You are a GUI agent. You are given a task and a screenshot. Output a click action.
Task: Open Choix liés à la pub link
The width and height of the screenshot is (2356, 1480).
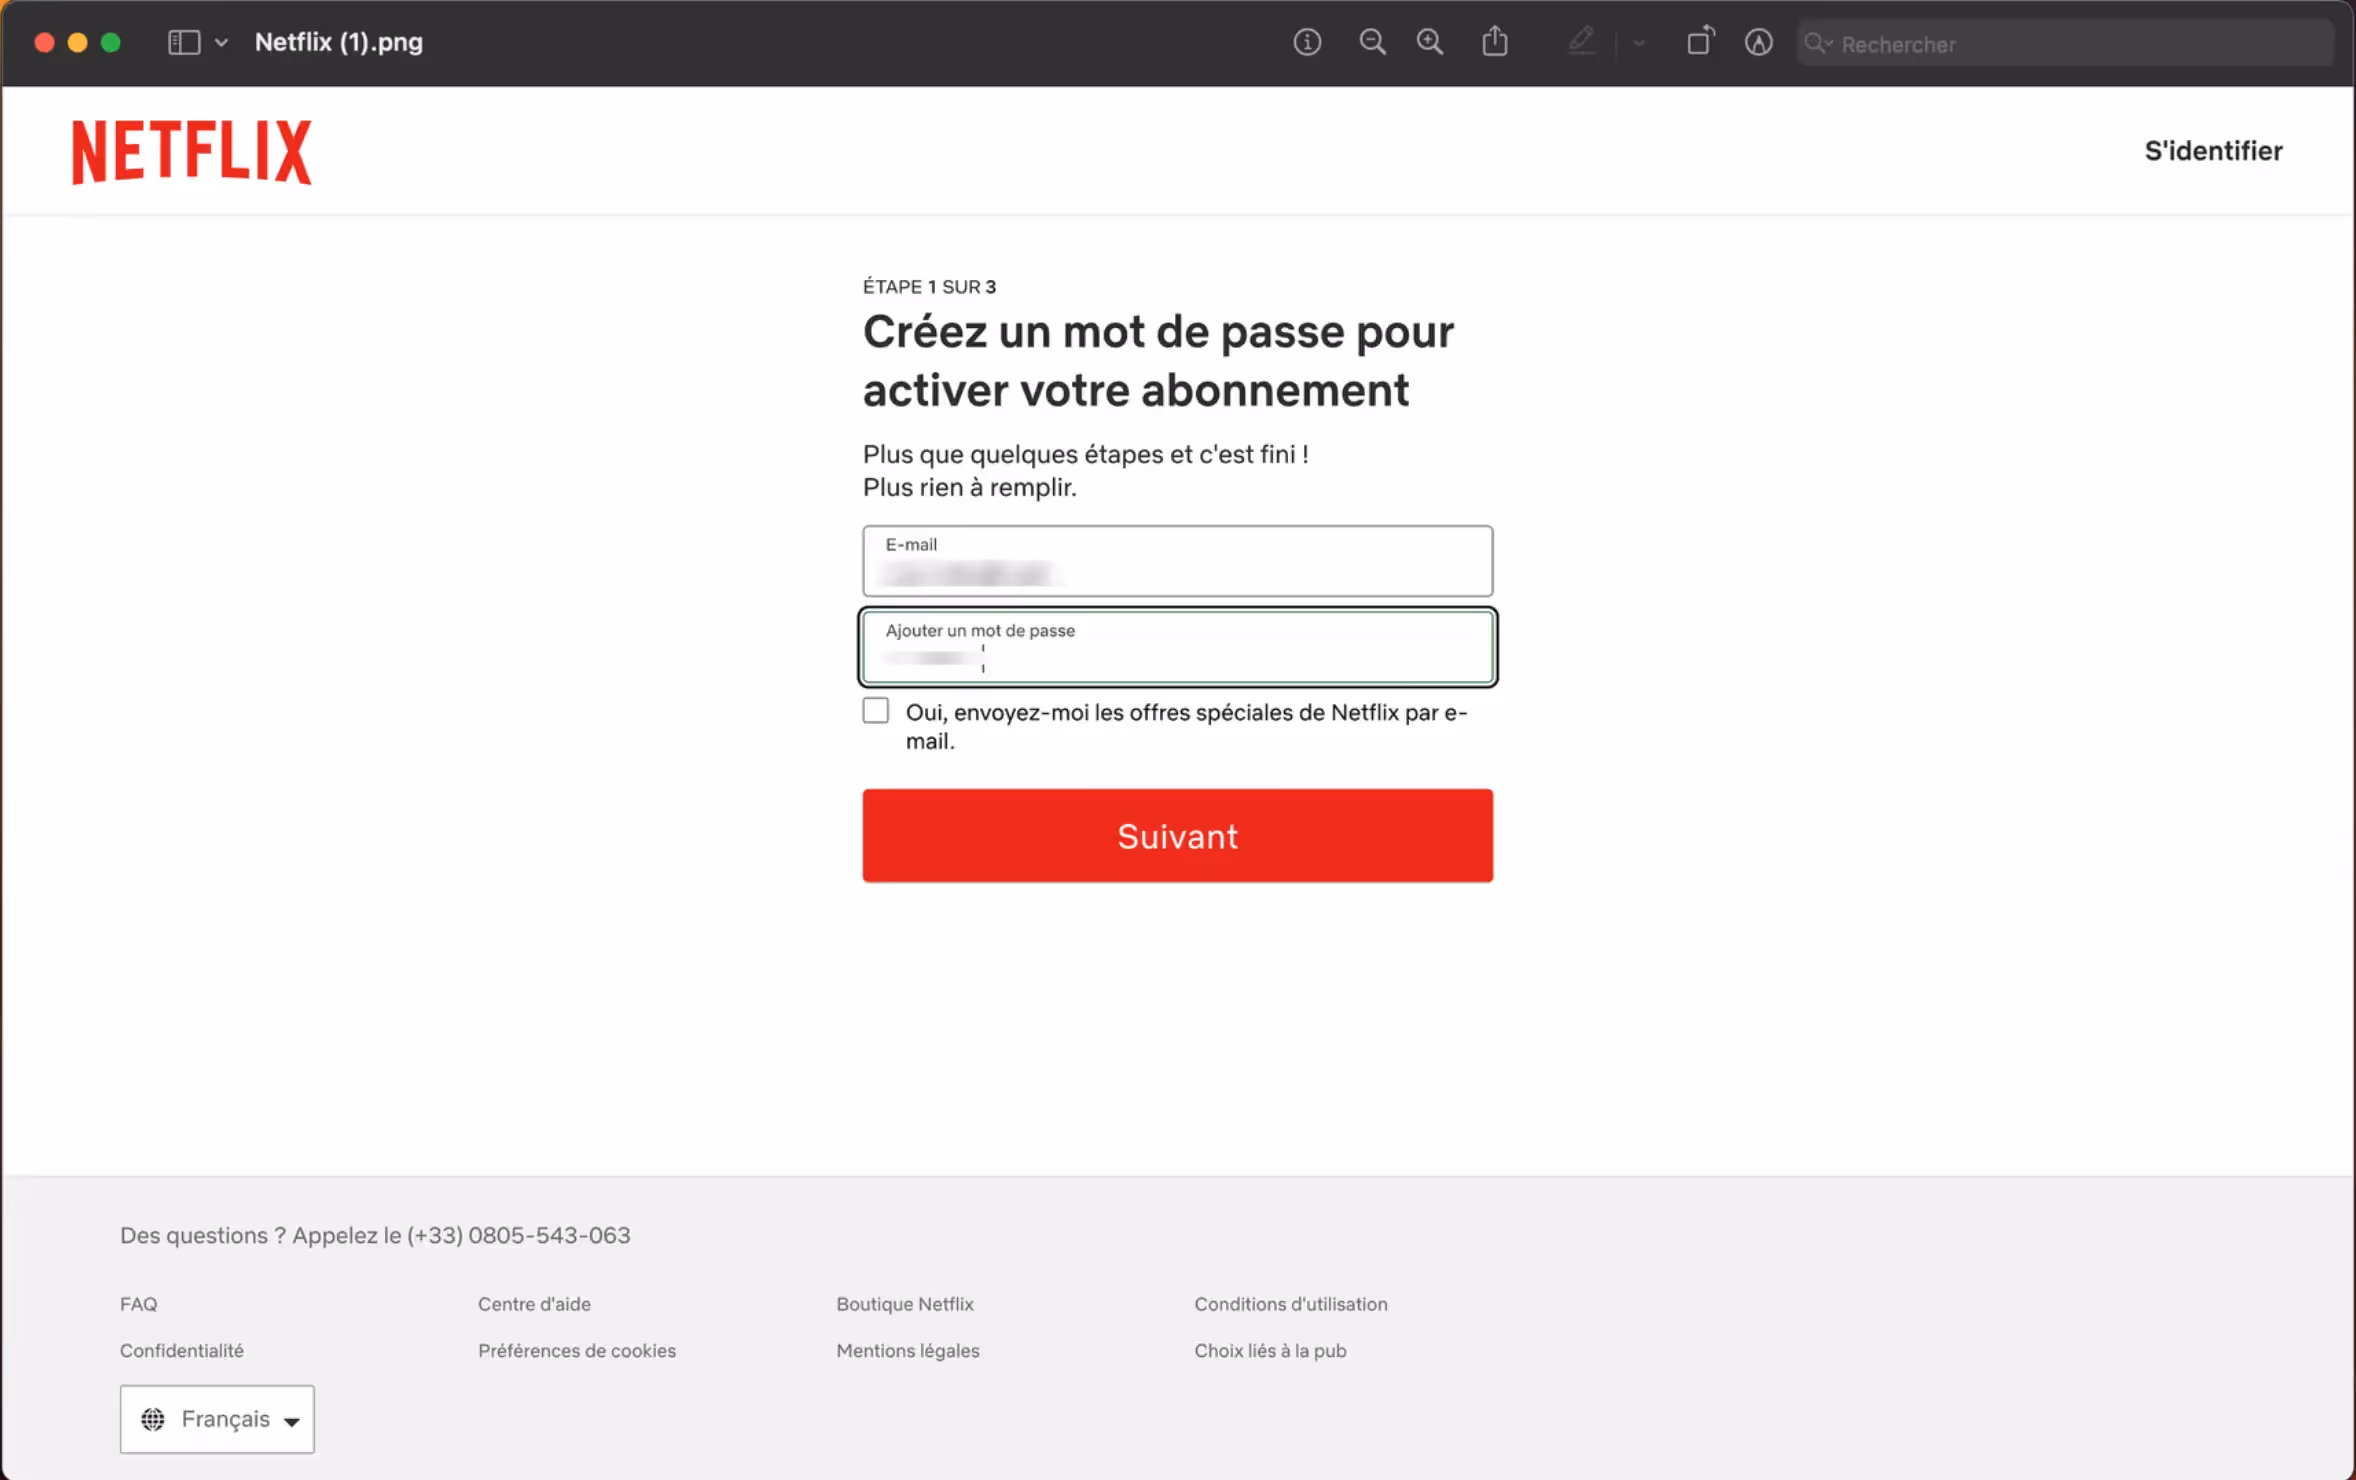click(1270, 1351)
